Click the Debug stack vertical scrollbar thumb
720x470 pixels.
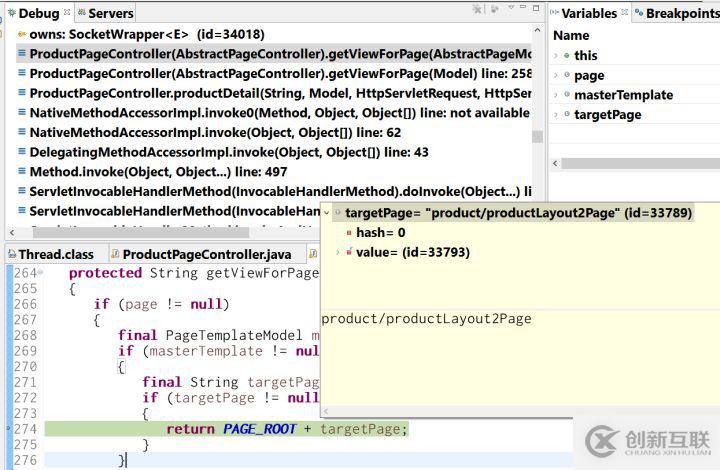pos(537,137)
